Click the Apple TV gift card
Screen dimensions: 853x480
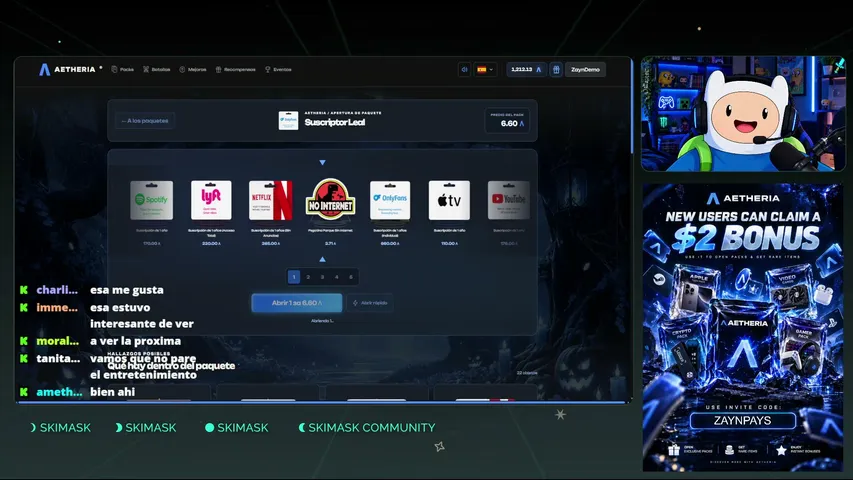pyautogui.click(x=449, y=200)
